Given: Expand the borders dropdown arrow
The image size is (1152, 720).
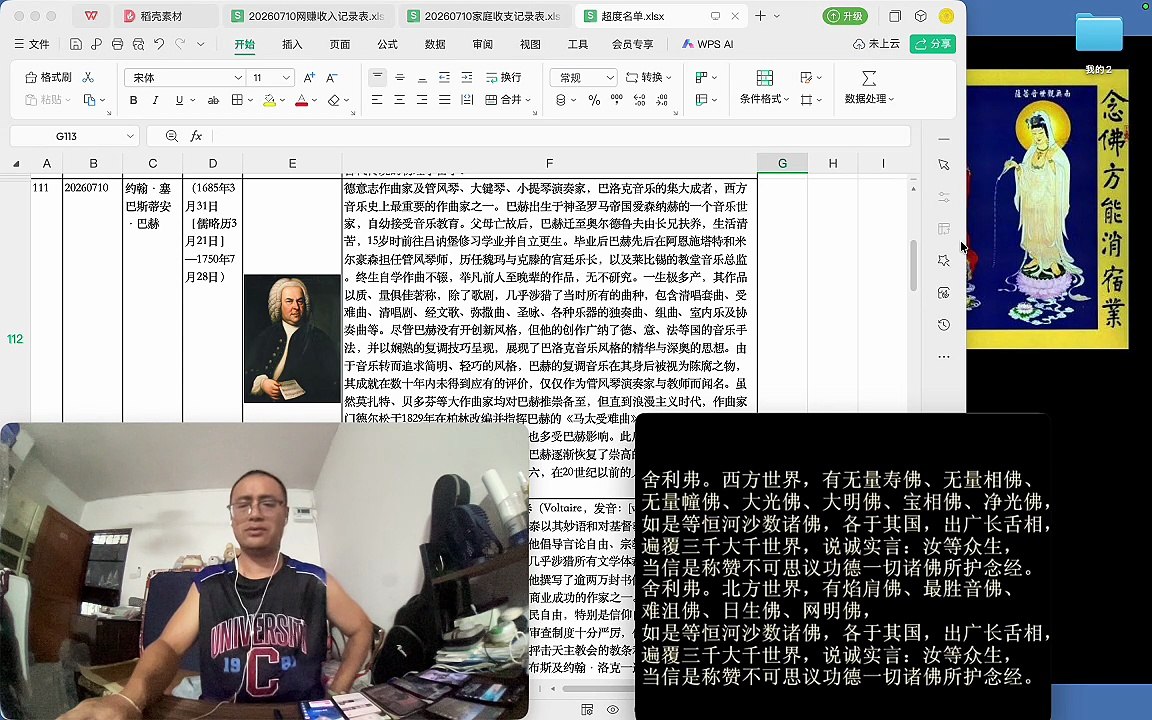Looking at the screenshot, I should pyautogui.click(x=250, y=100).
